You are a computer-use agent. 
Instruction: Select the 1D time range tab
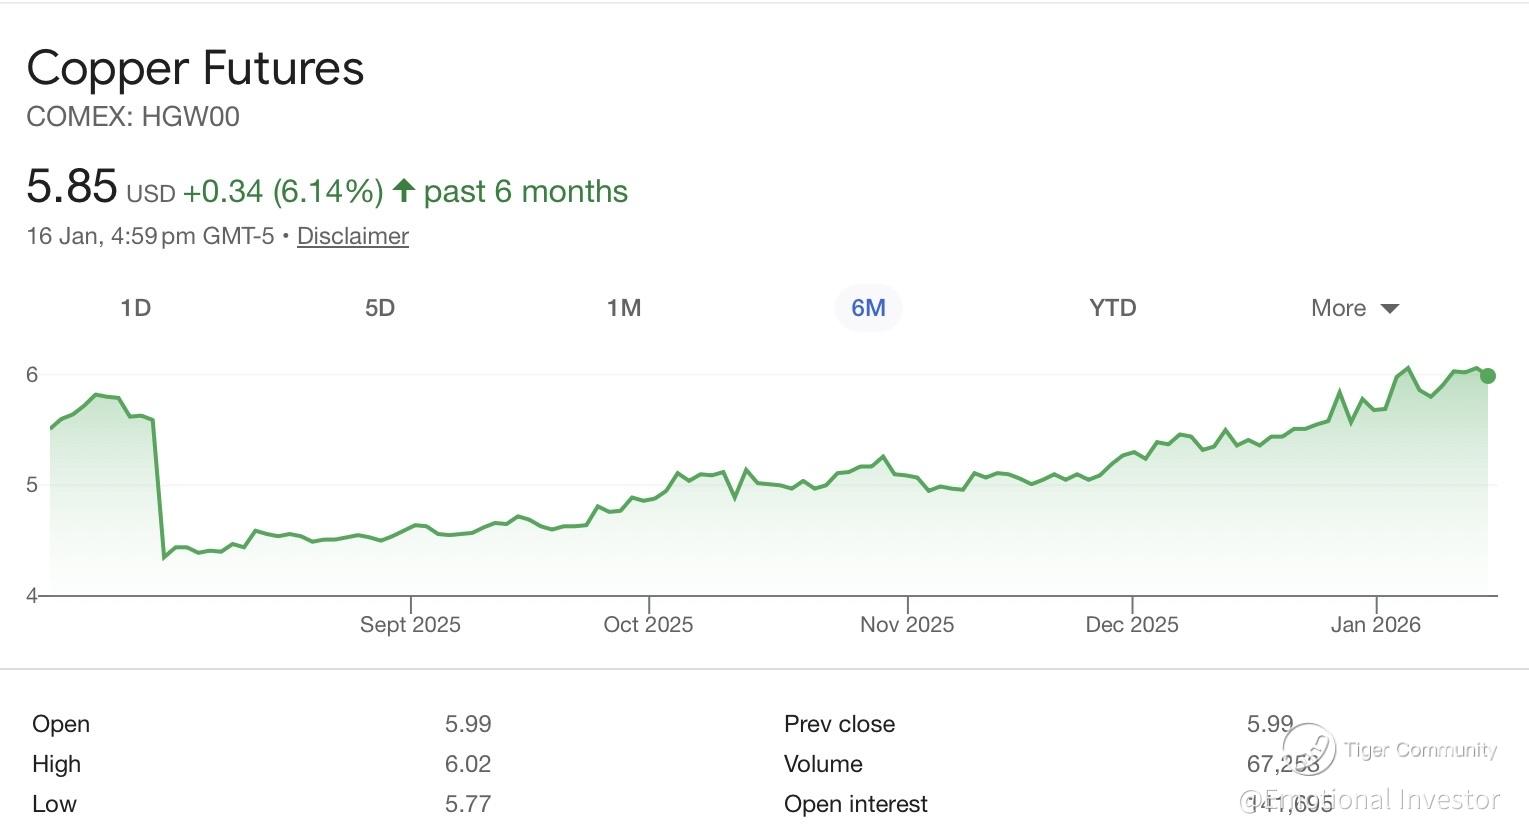pos(135,308)
